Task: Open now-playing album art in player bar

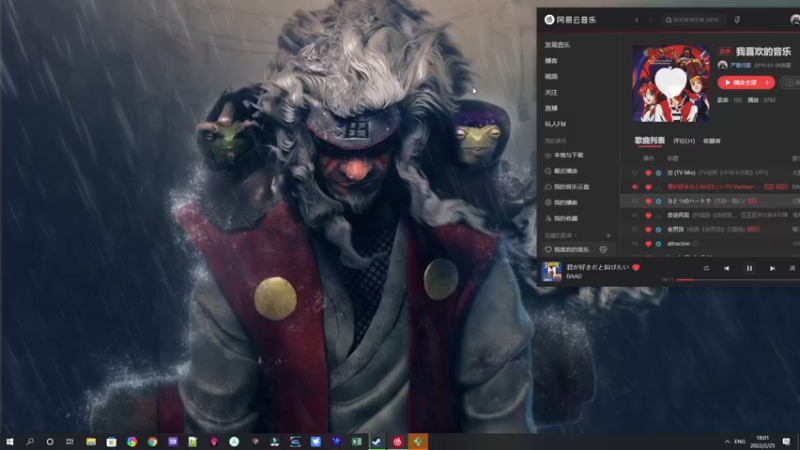Action: [x=552, y=271]
